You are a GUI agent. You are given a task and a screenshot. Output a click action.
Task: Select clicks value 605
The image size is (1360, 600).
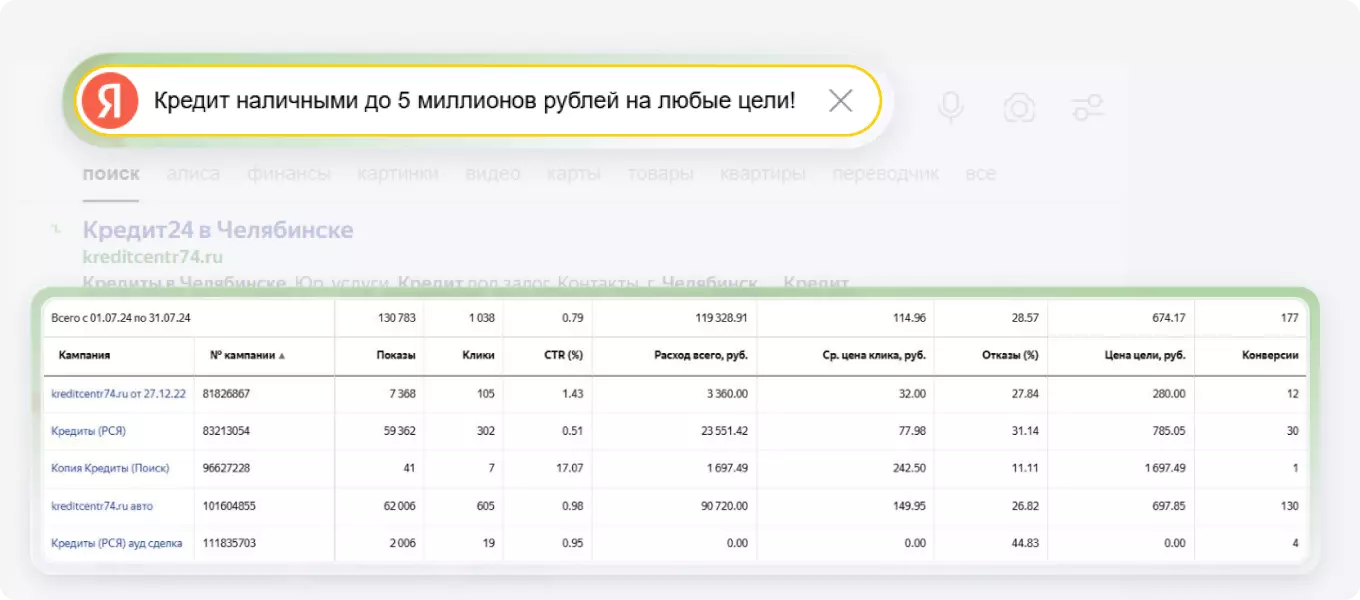486,506
